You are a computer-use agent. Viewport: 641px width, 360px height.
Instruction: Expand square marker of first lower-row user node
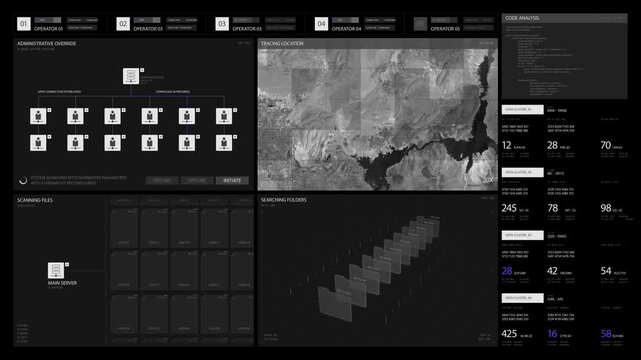point(49,137)
